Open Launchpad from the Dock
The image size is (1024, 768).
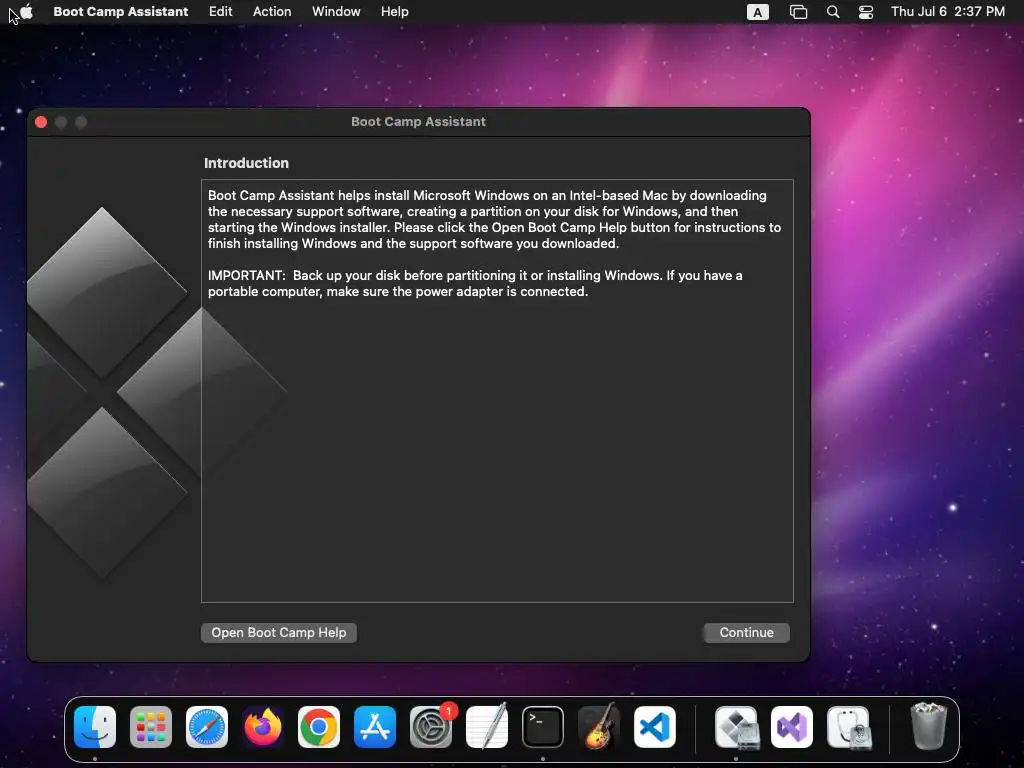point(151,727)
